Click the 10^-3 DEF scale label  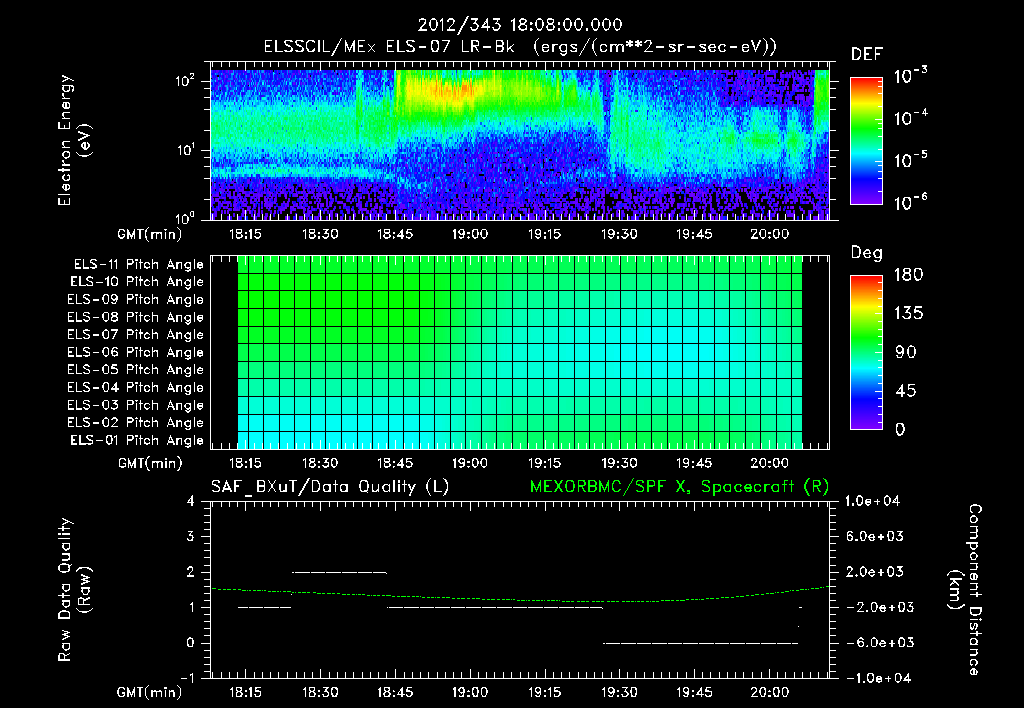(910, 76)
